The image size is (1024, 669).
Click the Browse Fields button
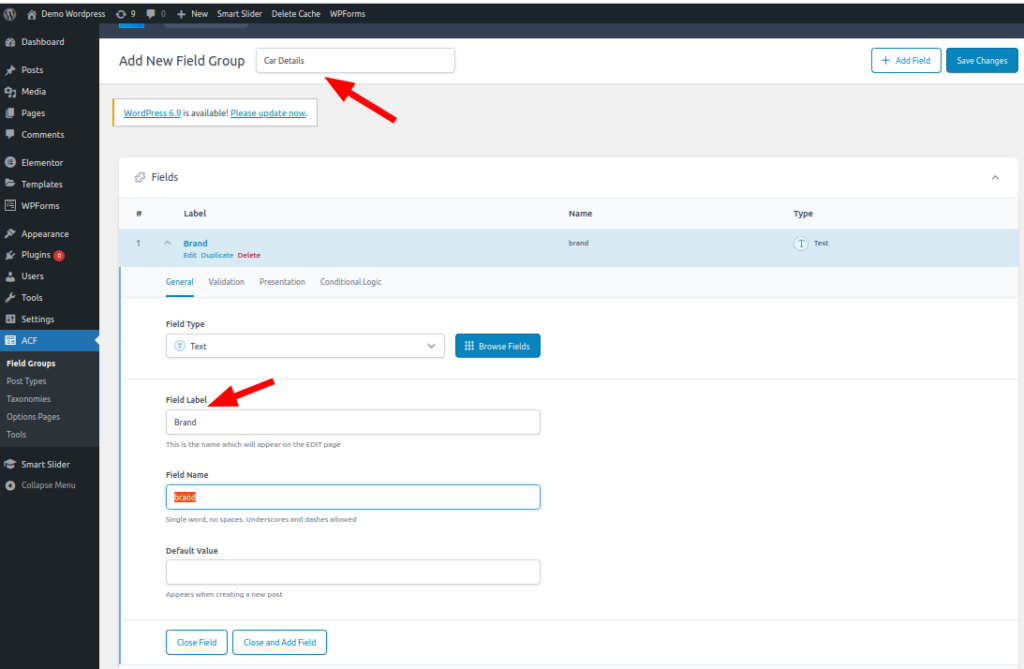point(497,346)
